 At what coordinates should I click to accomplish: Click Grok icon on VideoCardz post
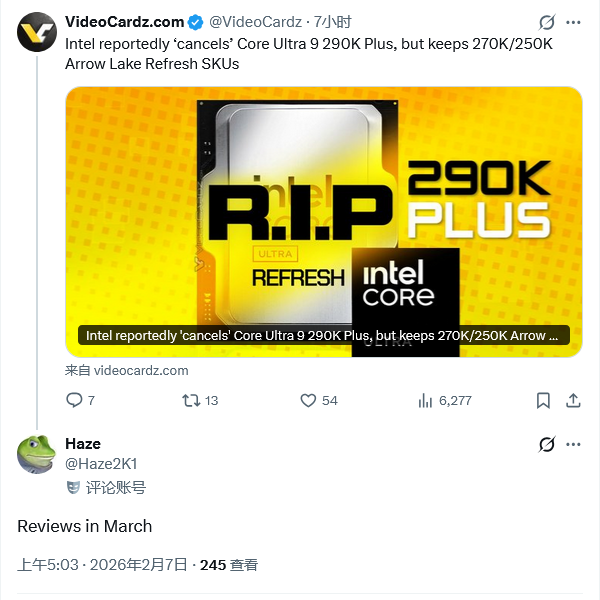(x=547, y=22)
